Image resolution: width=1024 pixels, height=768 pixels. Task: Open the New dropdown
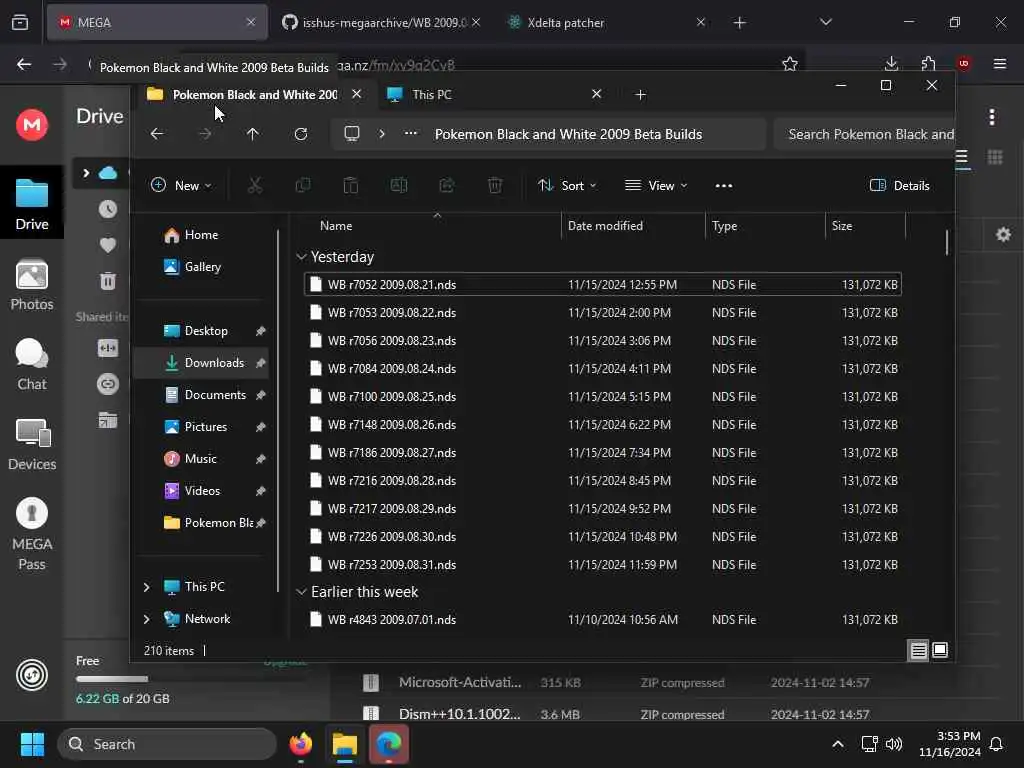(181, 185)
